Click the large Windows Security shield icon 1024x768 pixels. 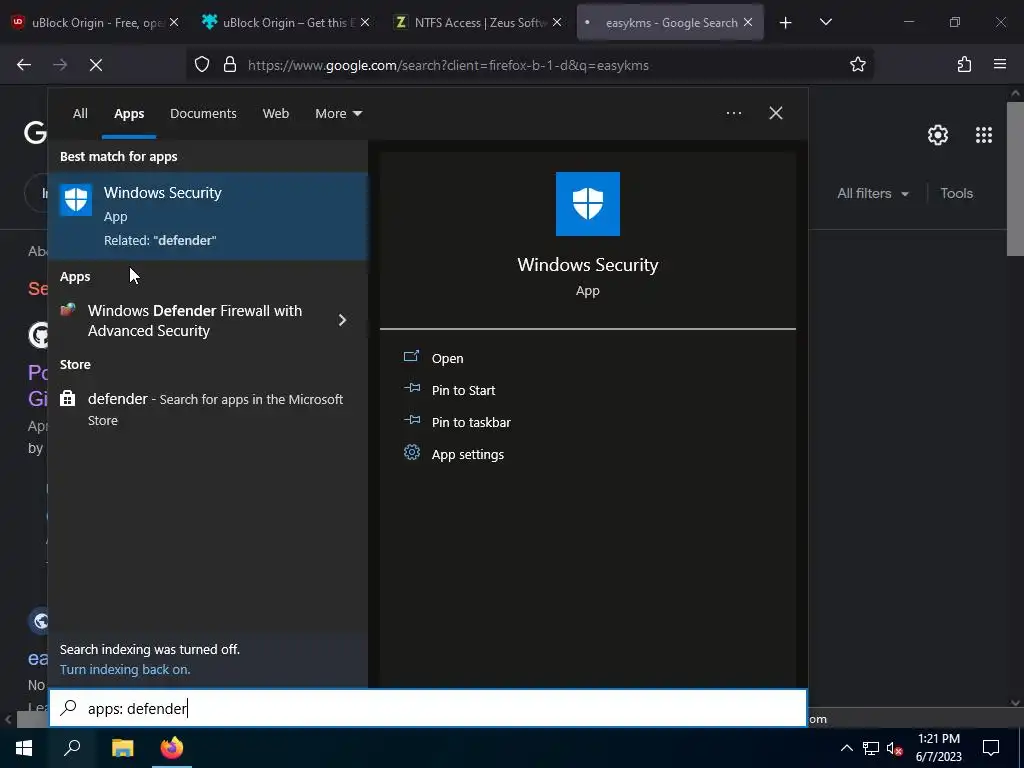point(588,204)
